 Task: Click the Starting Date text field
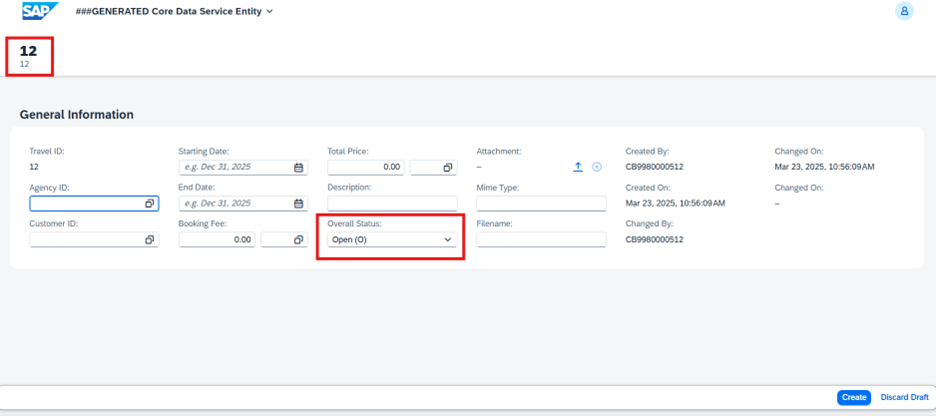(x=234, y=168)
